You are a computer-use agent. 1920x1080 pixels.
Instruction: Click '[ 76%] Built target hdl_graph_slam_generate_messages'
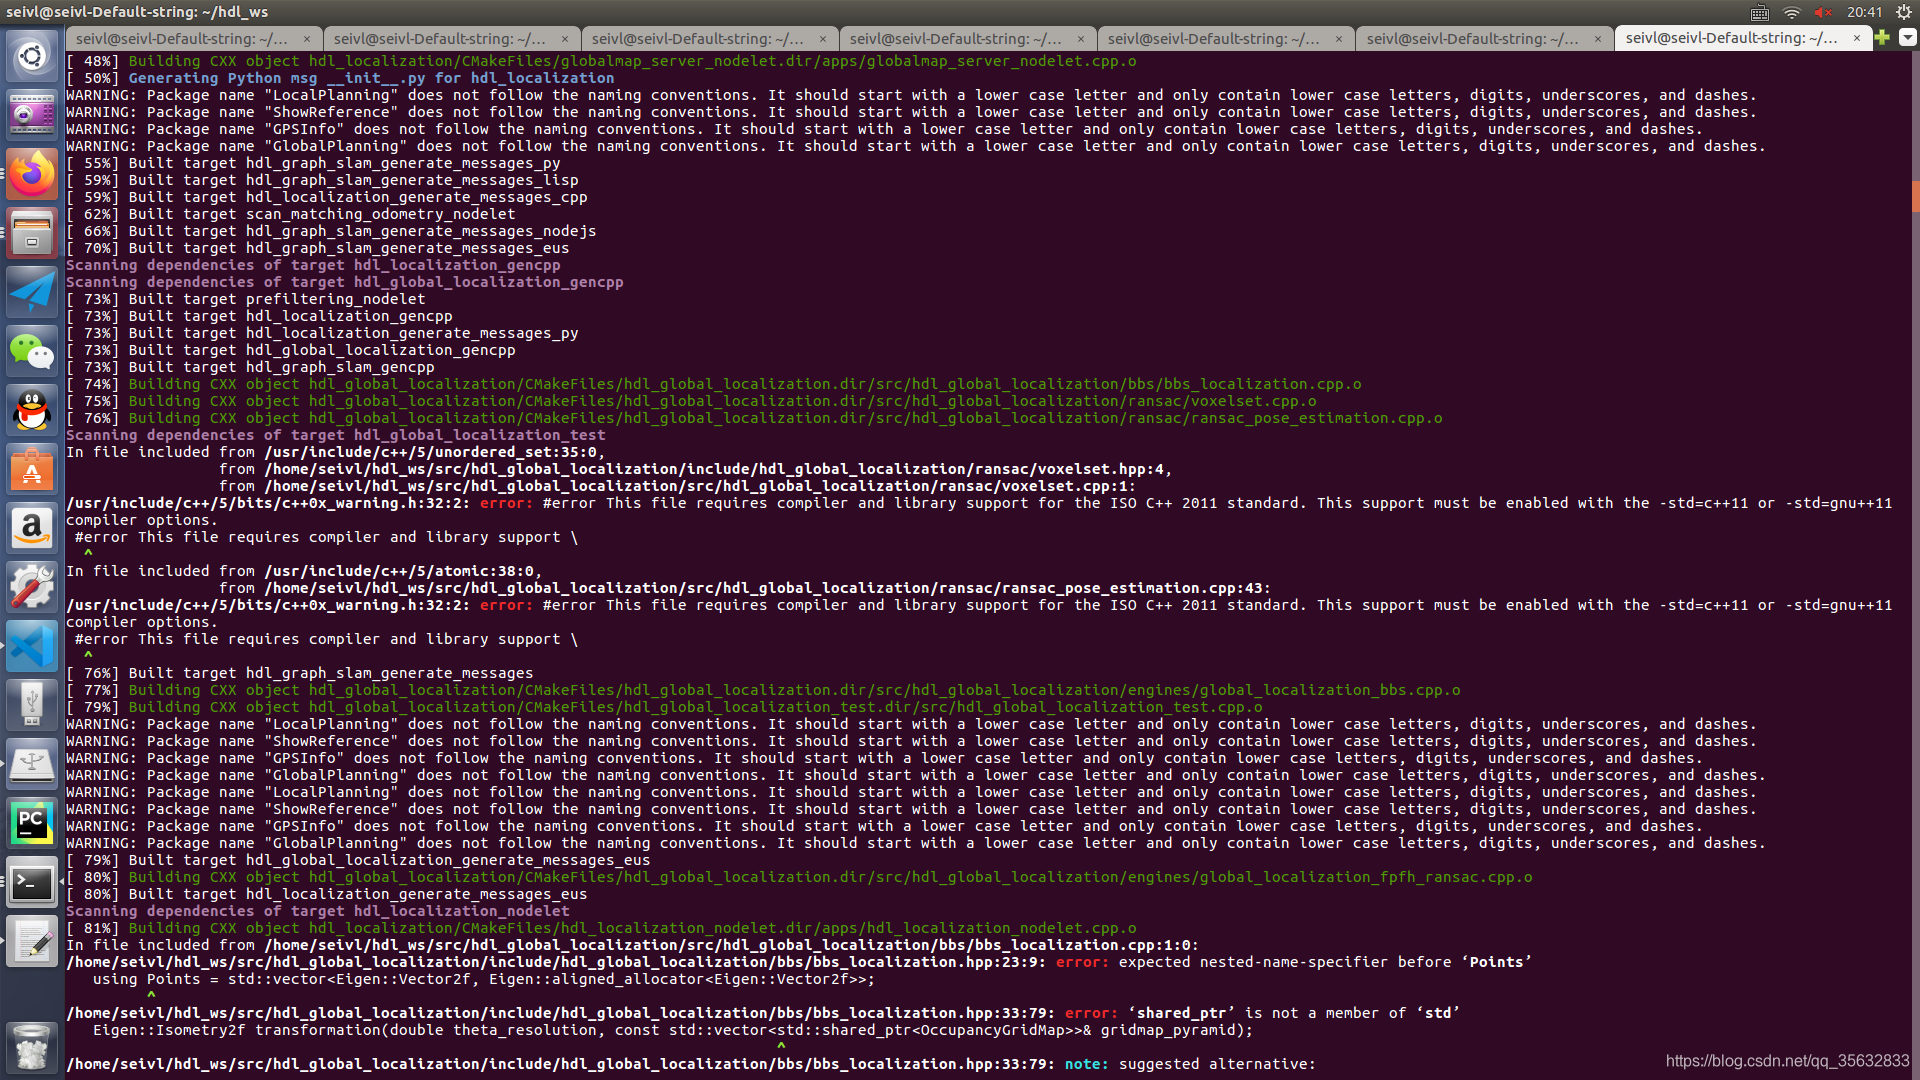(x=300, y=673)
